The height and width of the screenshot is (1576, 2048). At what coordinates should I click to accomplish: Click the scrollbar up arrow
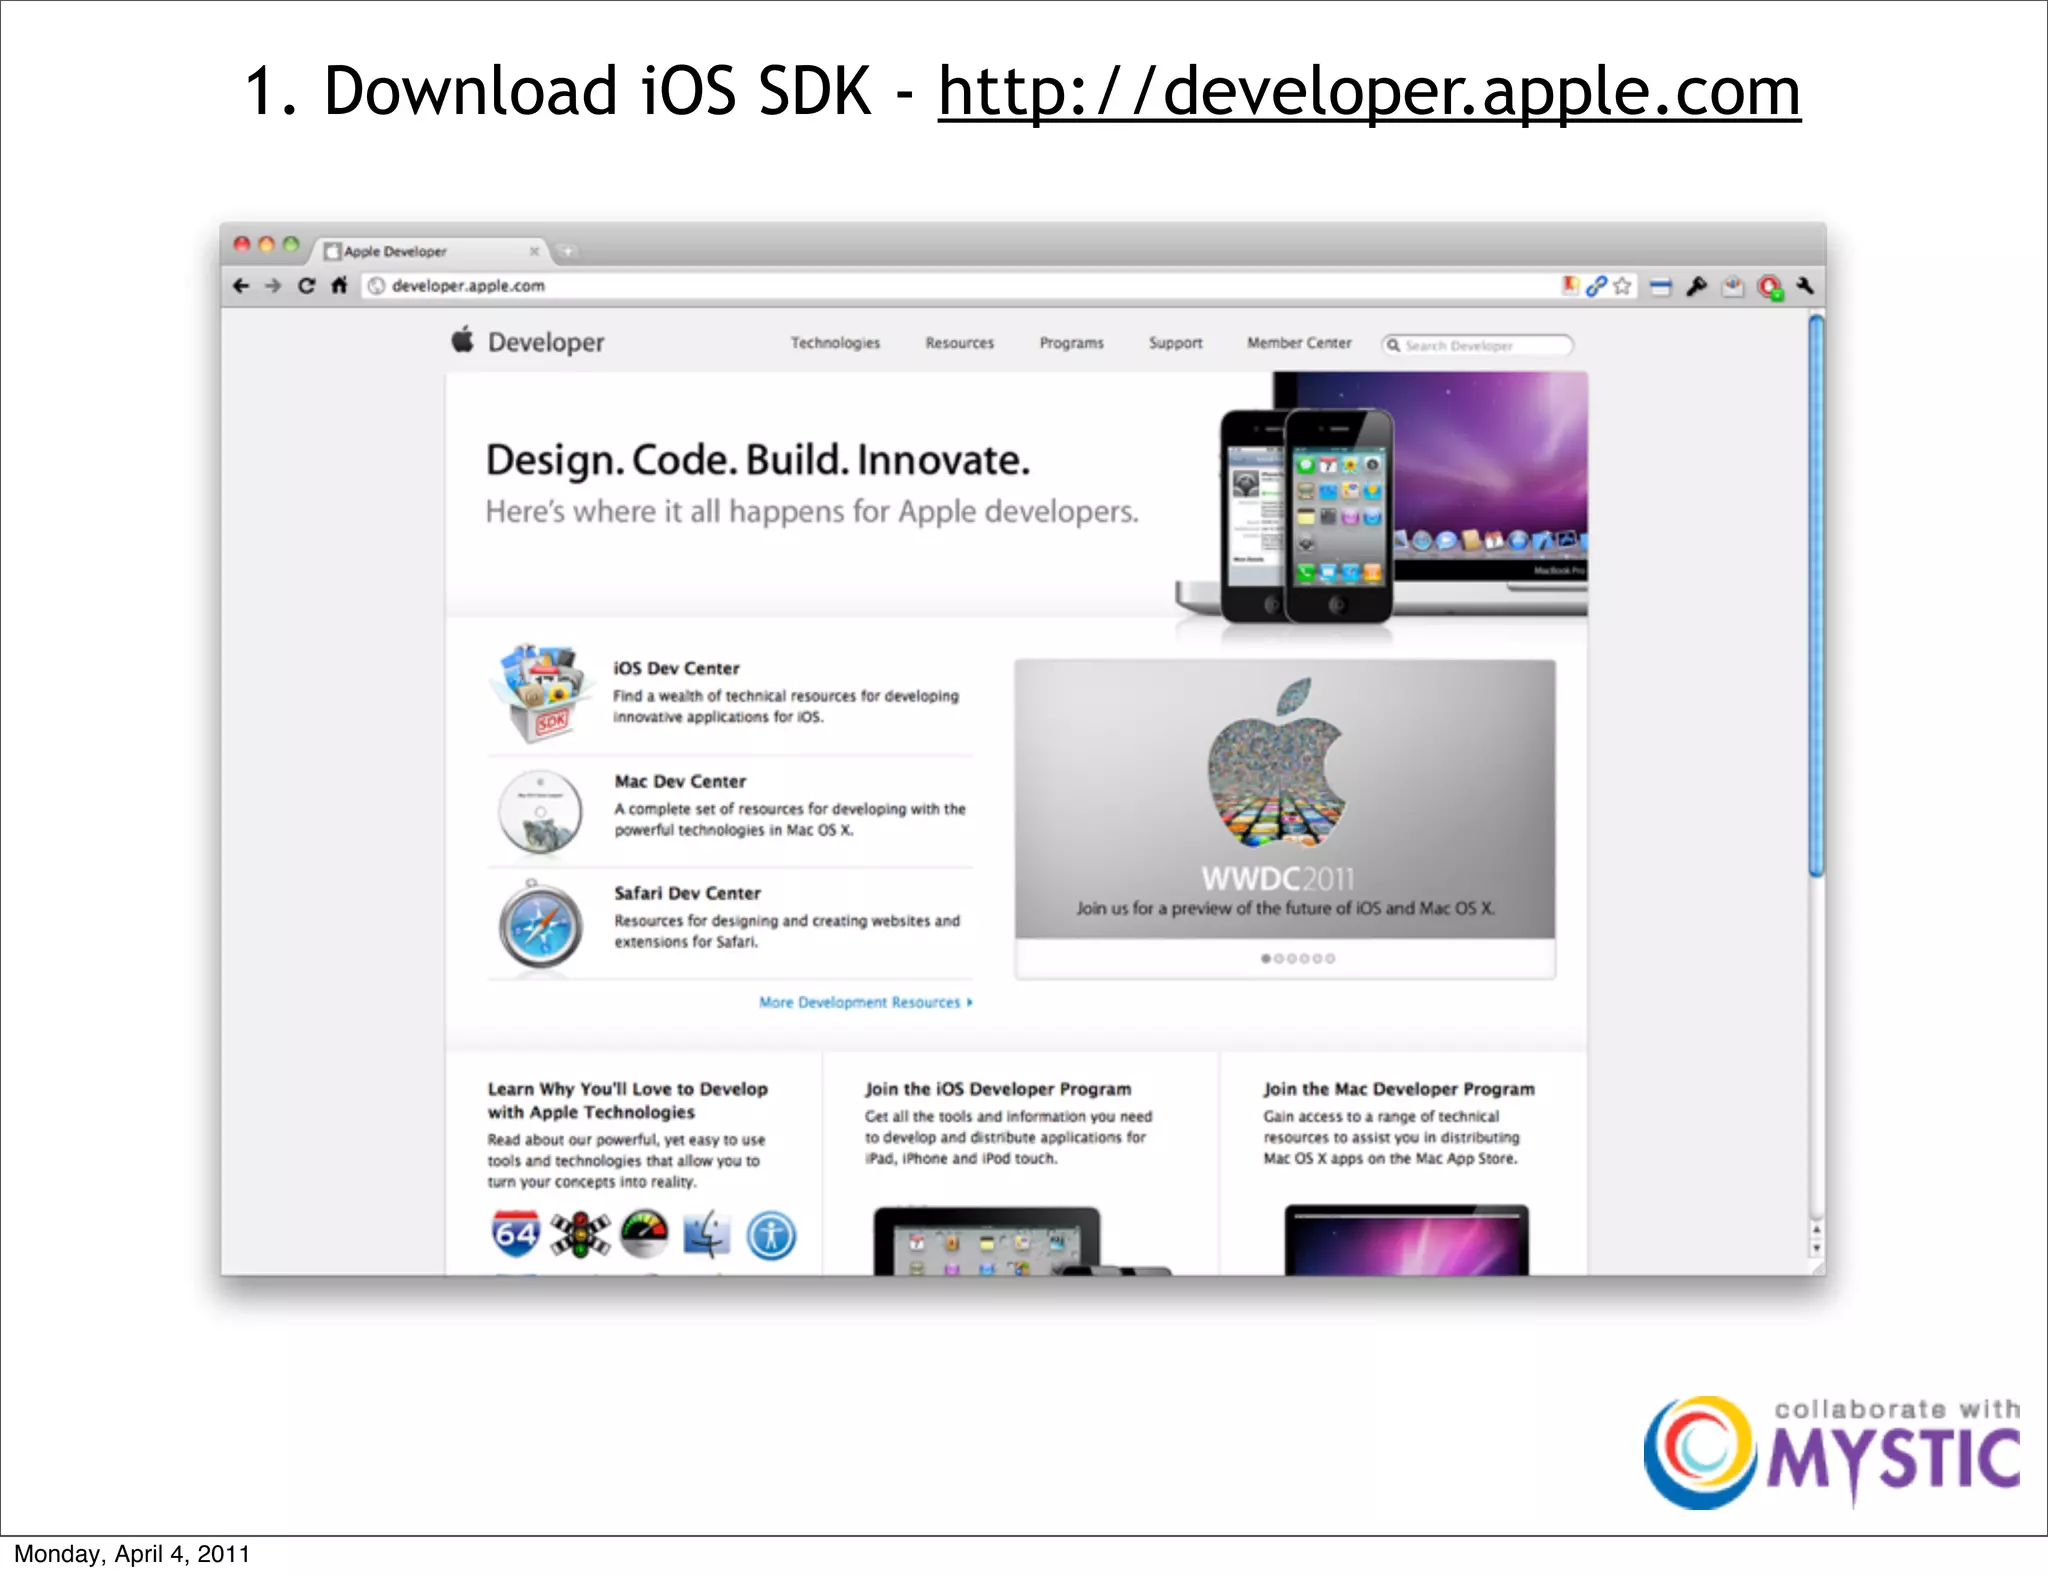coord(1816,1230)
